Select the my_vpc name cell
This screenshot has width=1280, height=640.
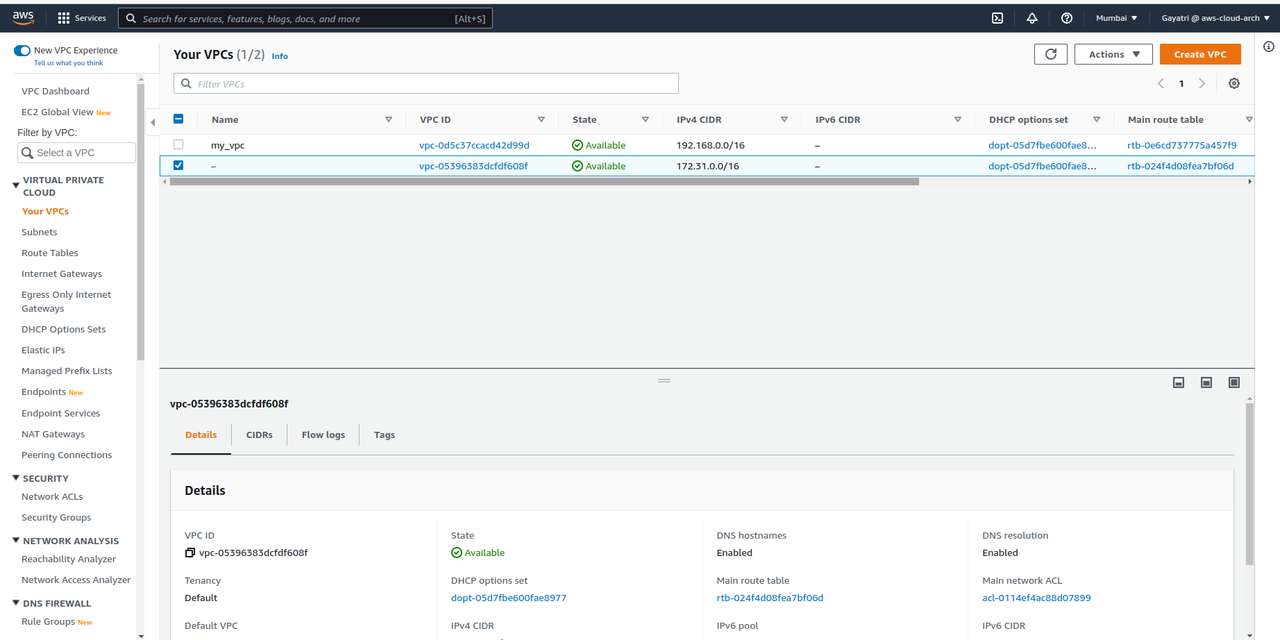pyautogui.click(x=228, y=145)
